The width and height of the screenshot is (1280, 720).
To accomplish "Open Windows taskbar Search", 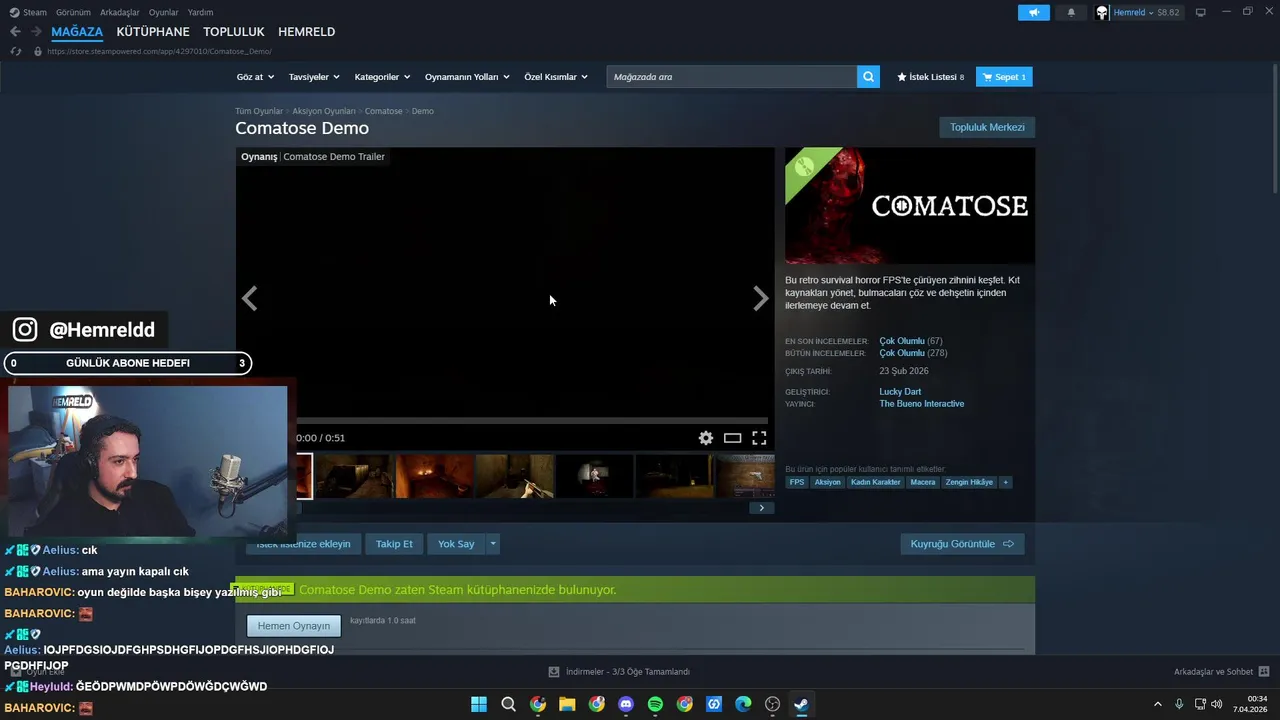I will 508,704.
